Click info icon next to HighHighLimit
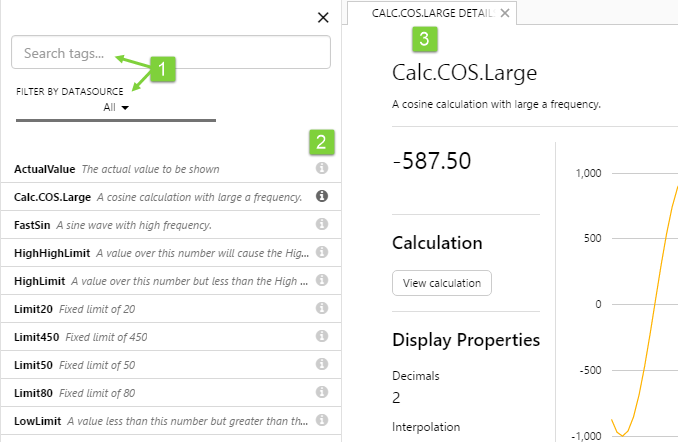Screen dimensions: 678x442 pyautogui.click(x=322, y=253)
